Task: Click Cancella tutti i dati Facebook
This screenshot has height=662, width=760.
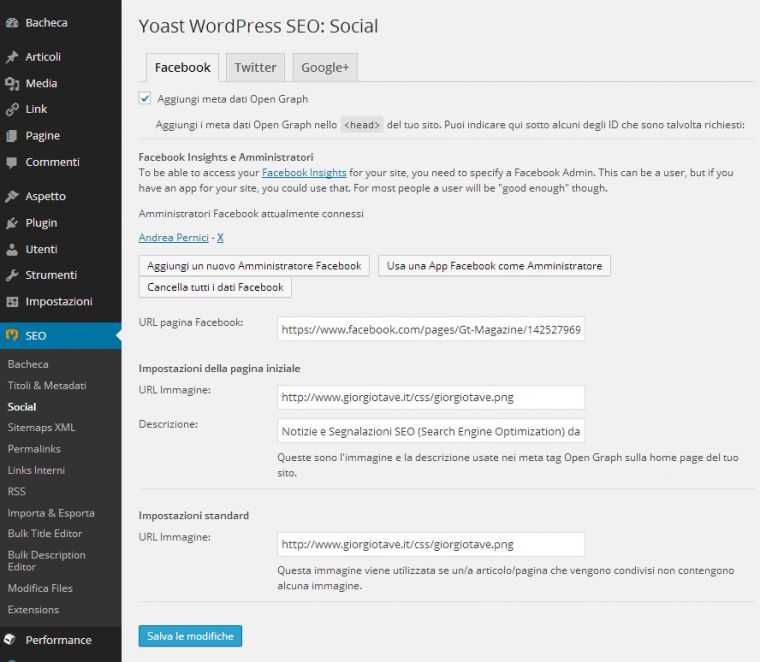Action: [x=215, y=287]
